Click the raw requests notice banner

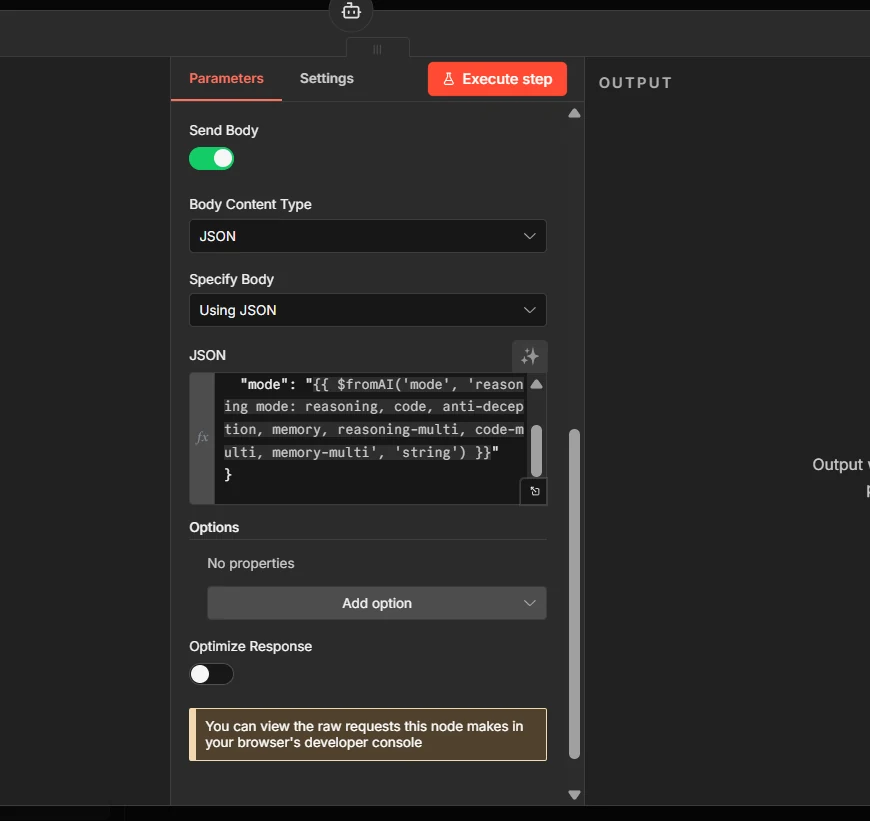[367, 734]
